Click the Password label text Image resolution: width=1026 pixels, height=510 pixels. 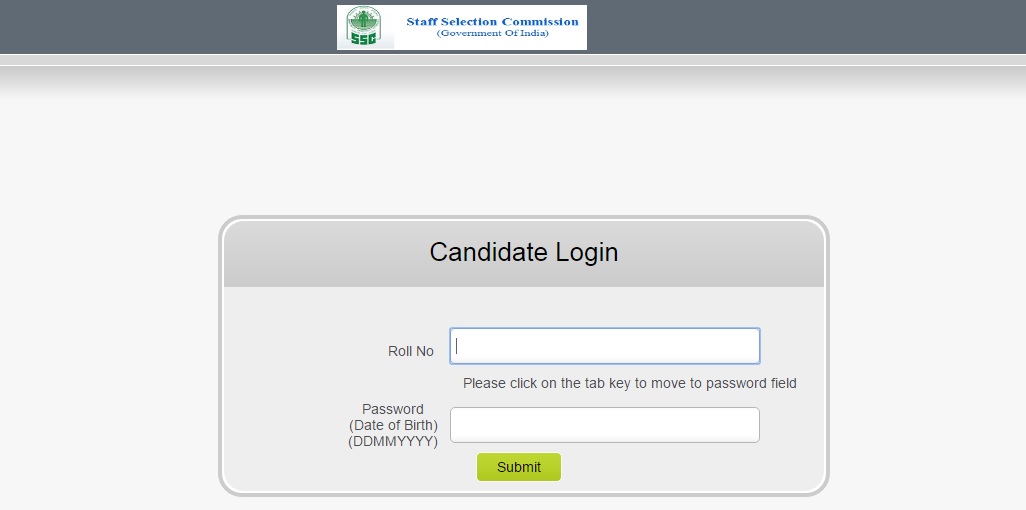393,409
